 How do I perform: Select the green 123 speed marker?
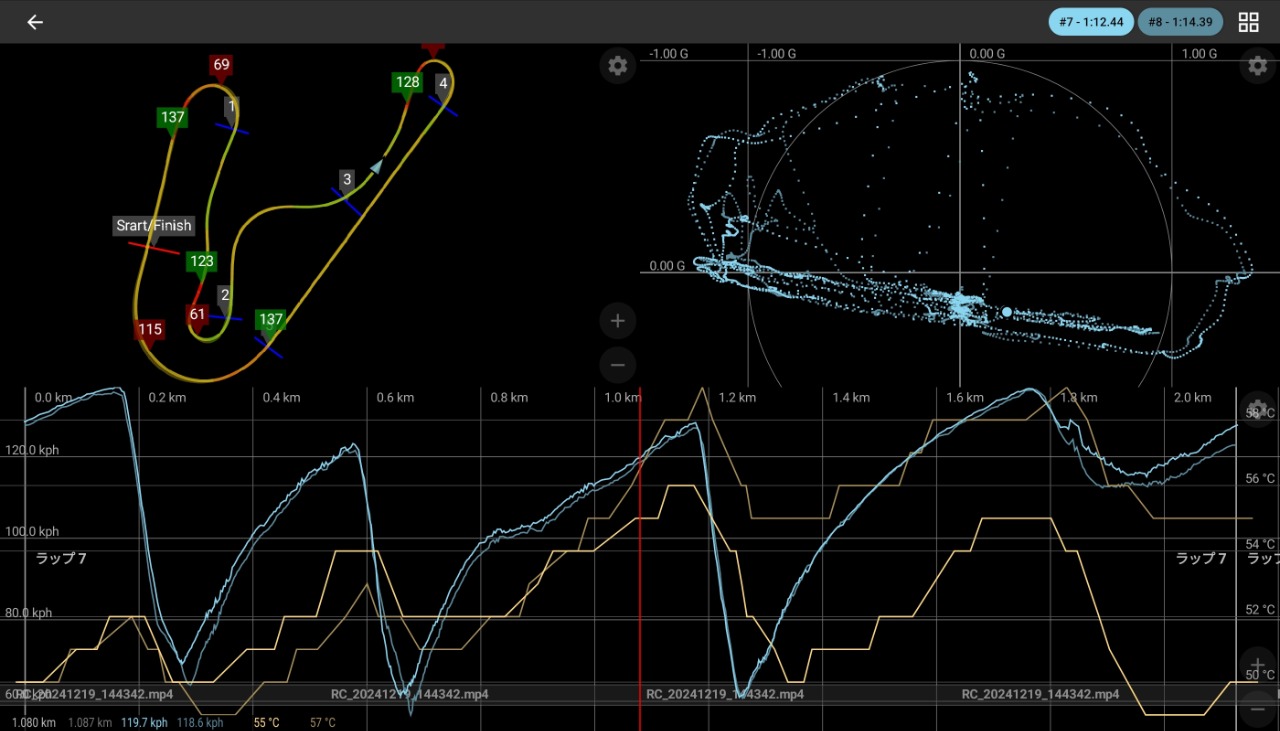(x=202, y=264)
